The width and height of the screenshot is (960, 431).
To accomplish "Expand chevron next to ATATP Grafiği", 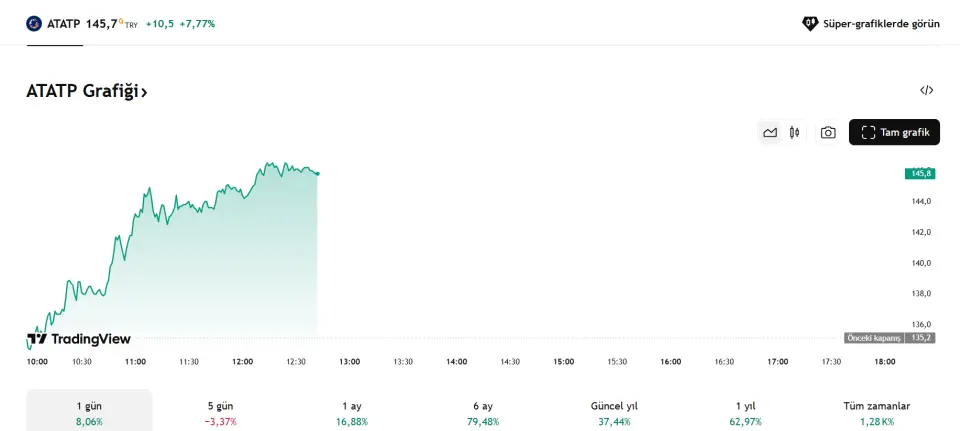I will [x=144, y=92].
